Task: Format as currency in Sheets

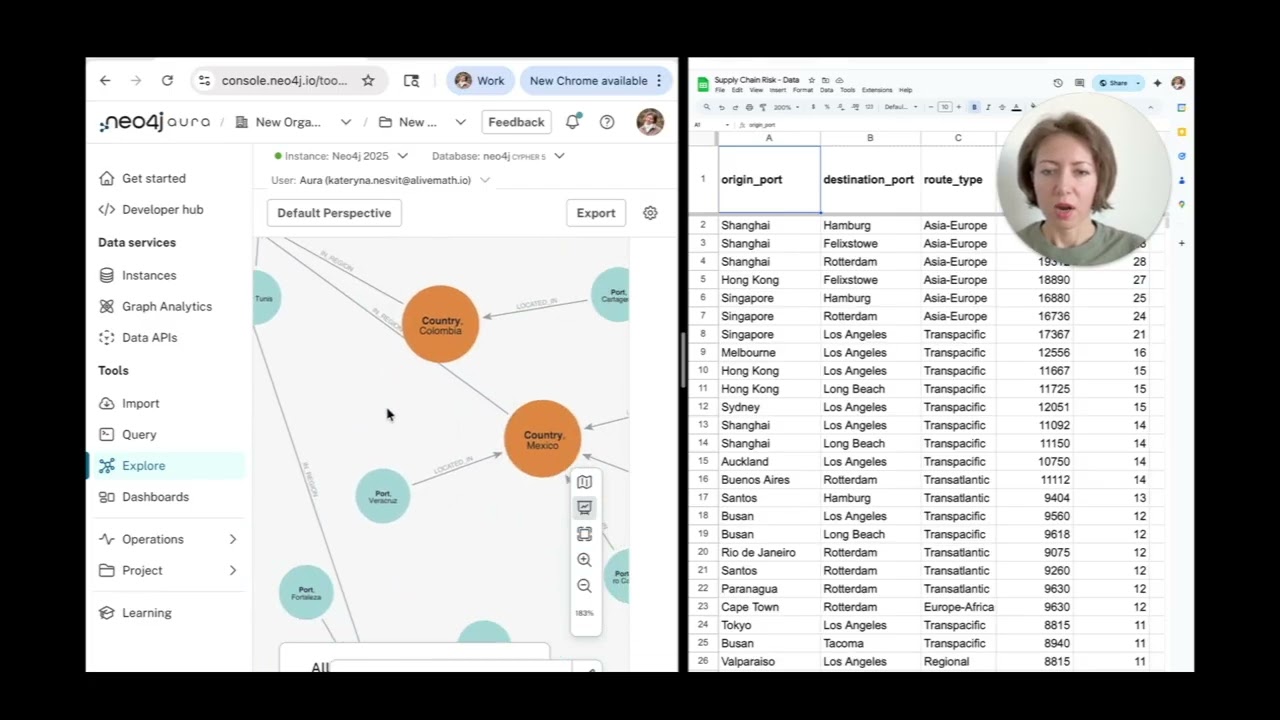Action: click(813, 107)
